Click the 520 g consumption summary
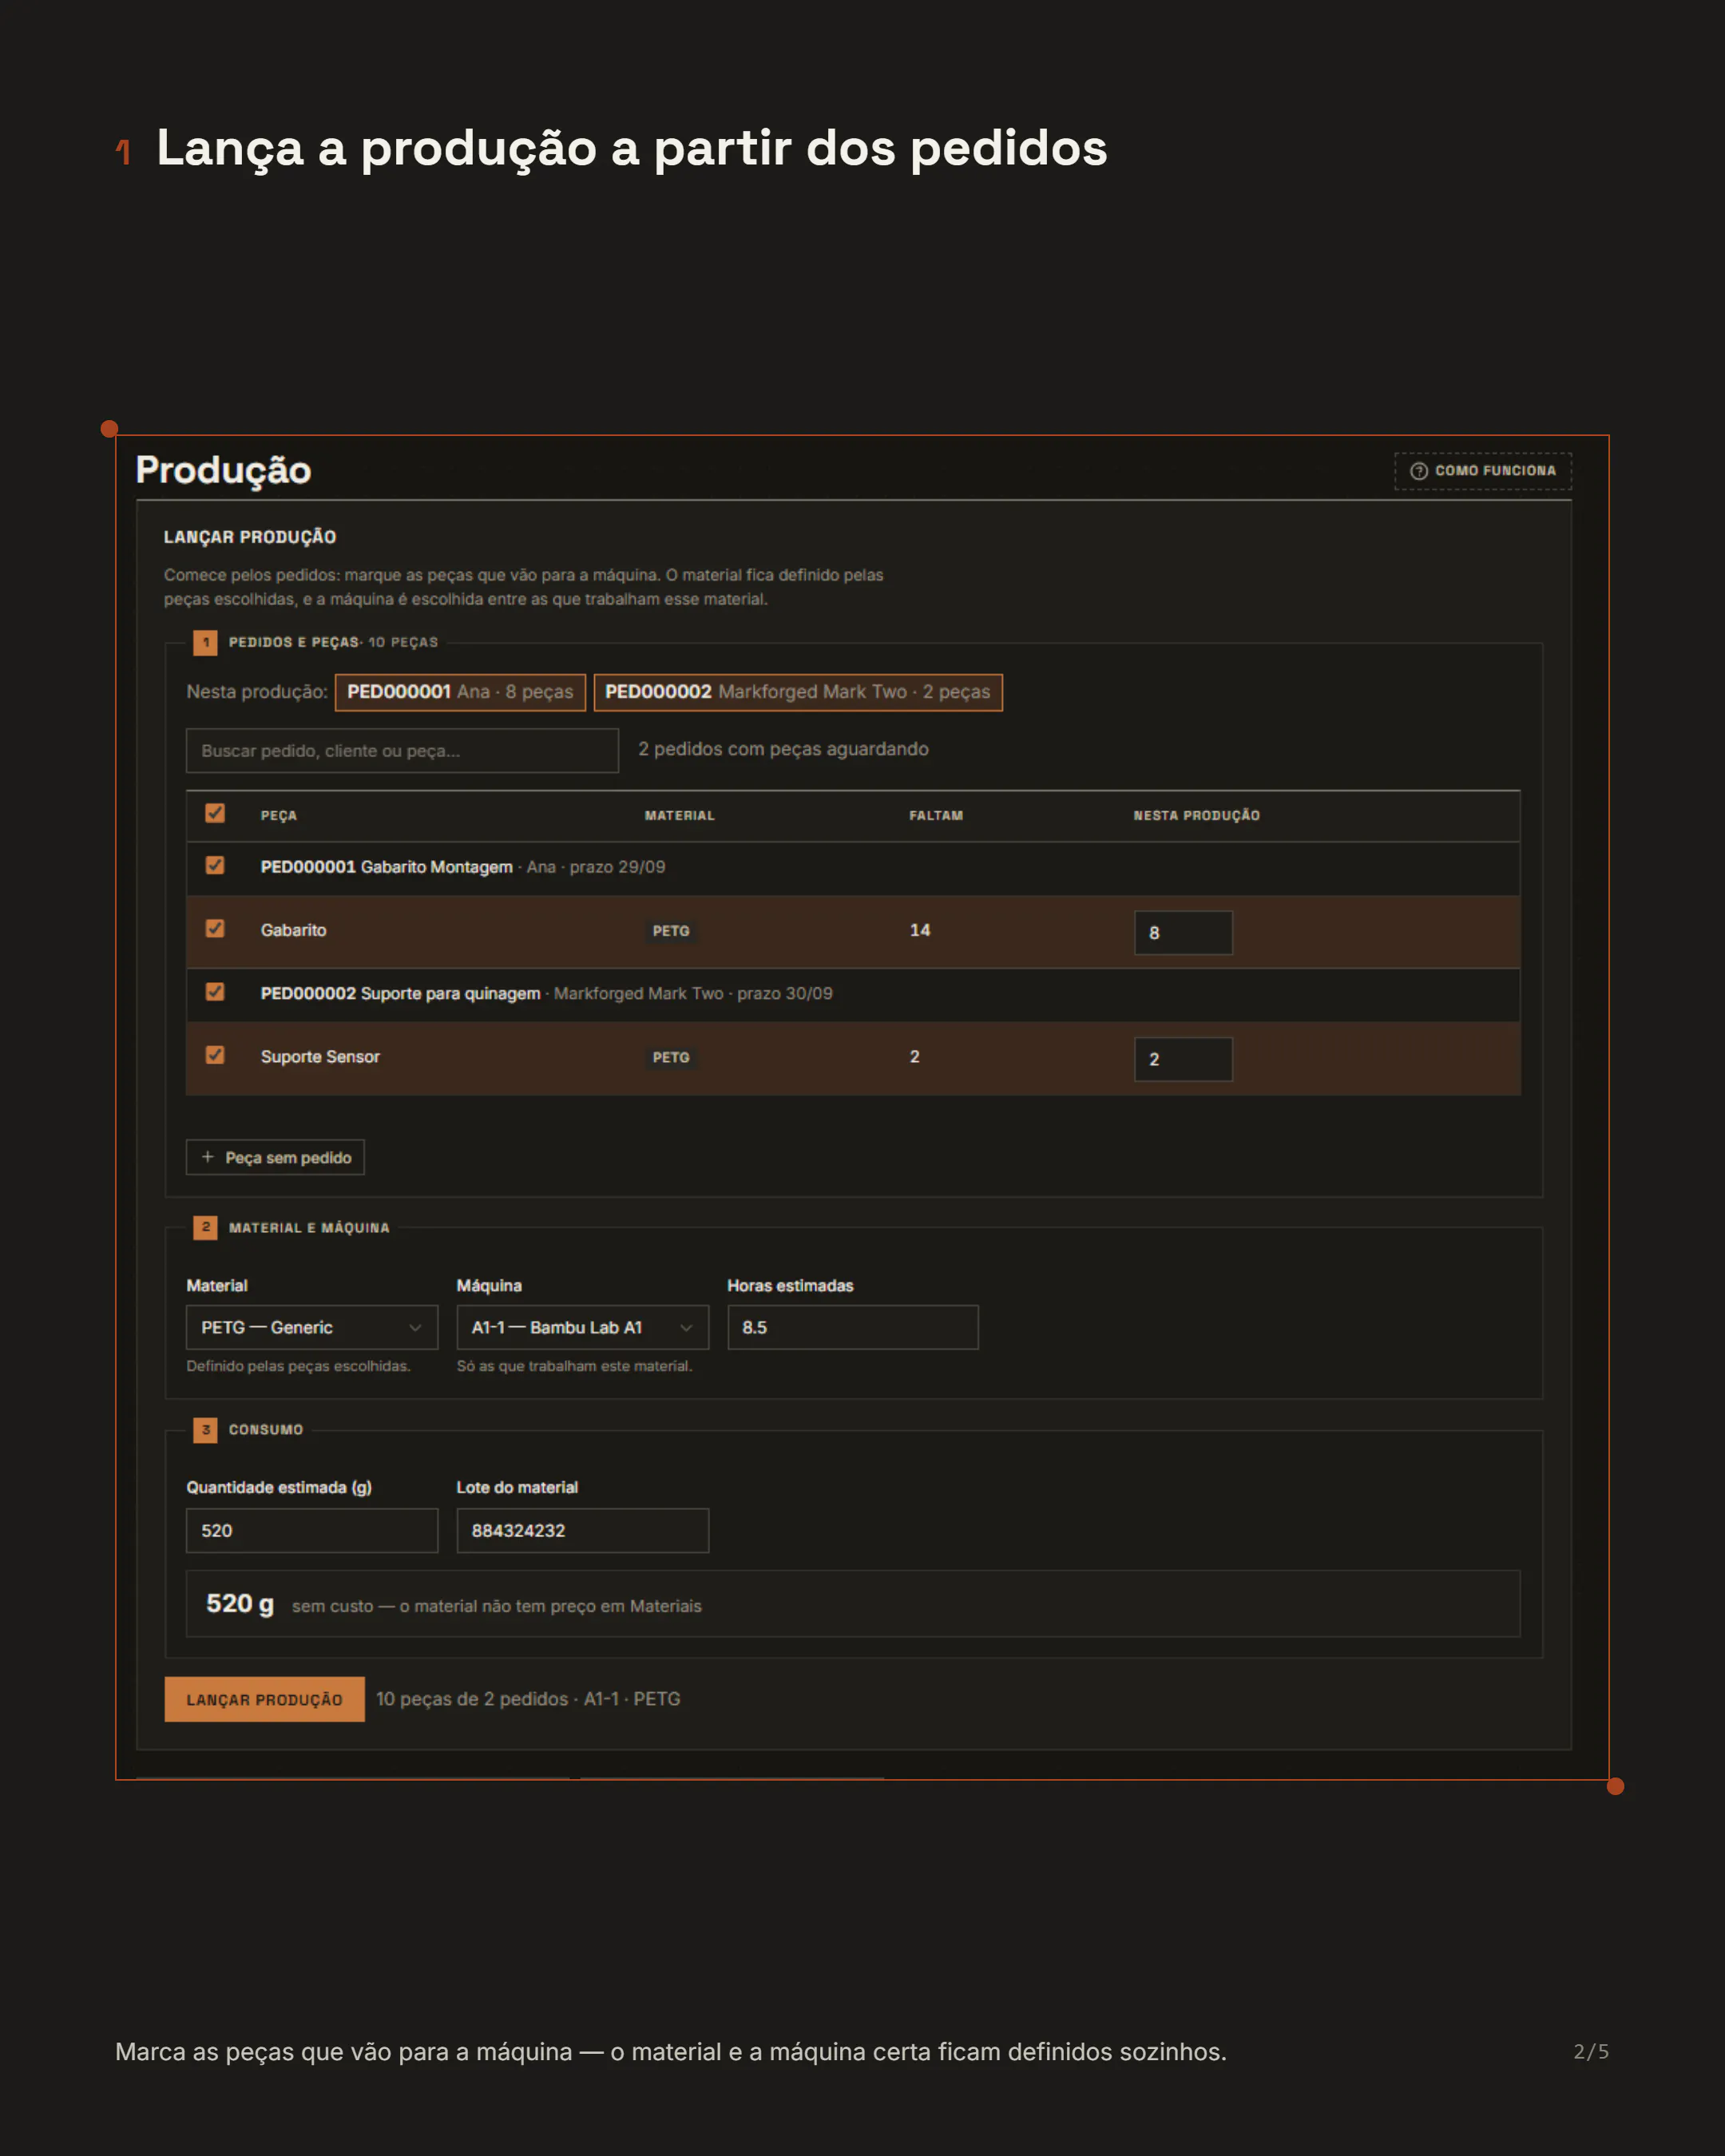Image resolution: width=1725 pixels, height=2156 pixels. [x=853, y=1604]
